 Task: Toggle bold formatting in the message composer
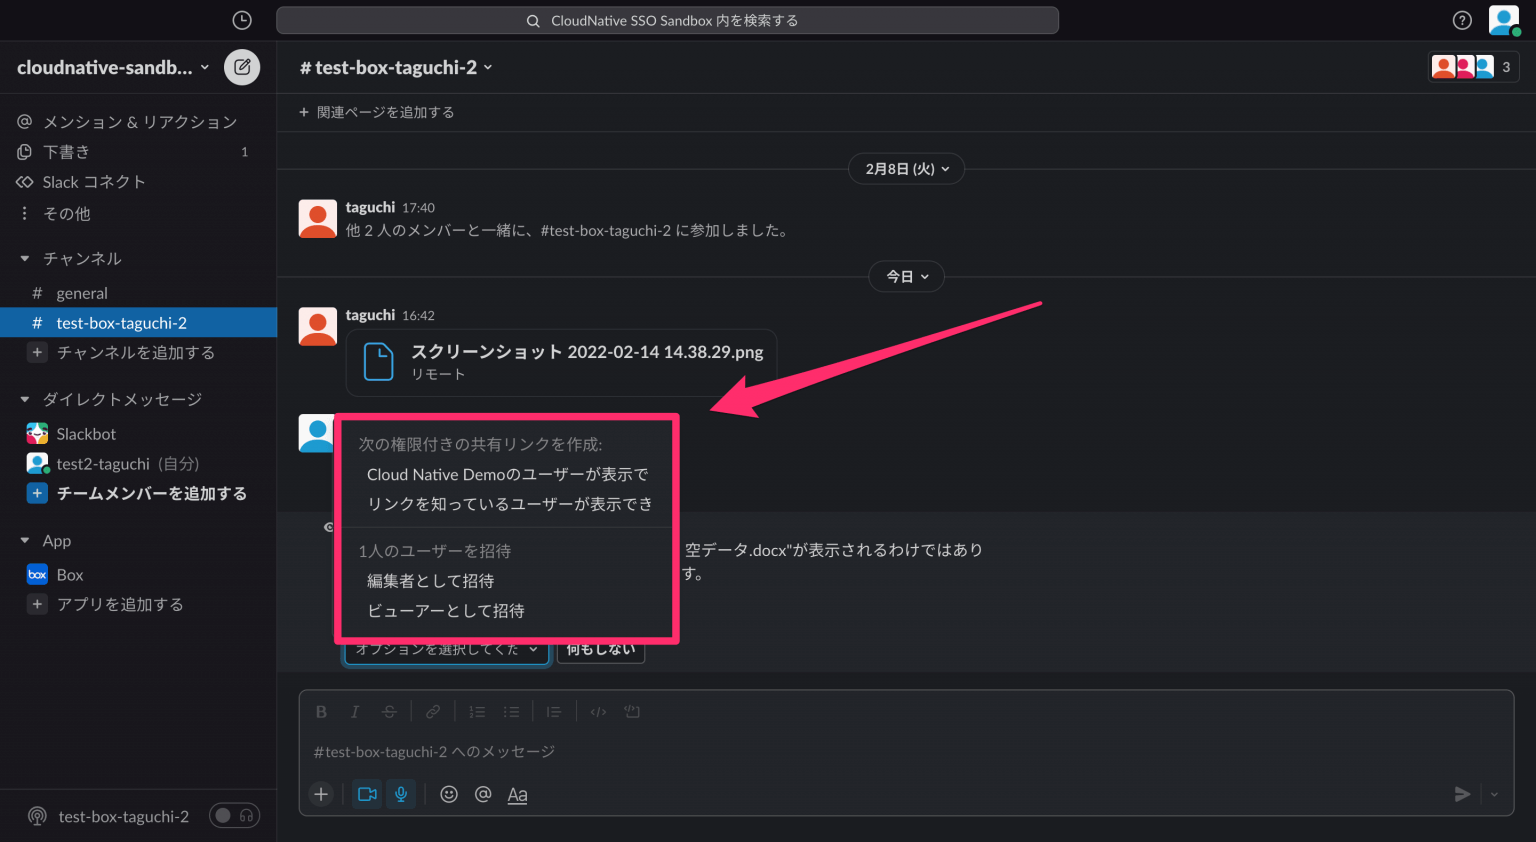coord(321,711)
